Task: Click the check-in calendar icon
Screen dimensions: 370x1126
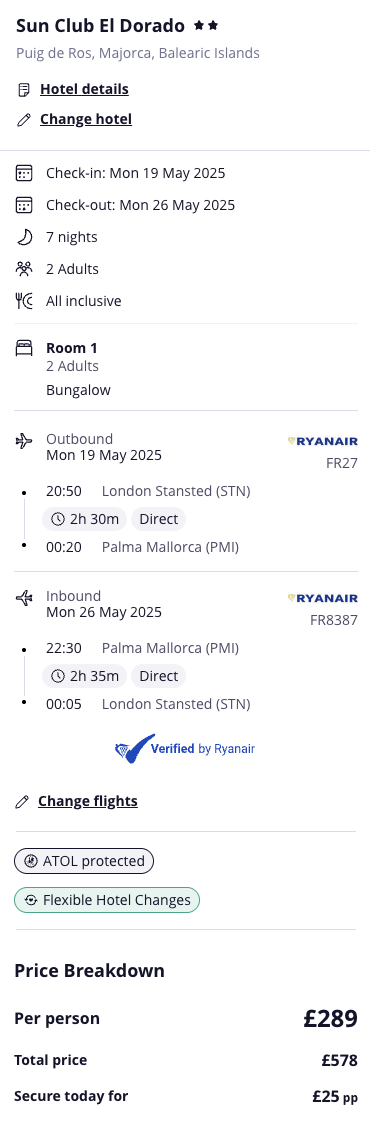Action: [x=24, y=173]
